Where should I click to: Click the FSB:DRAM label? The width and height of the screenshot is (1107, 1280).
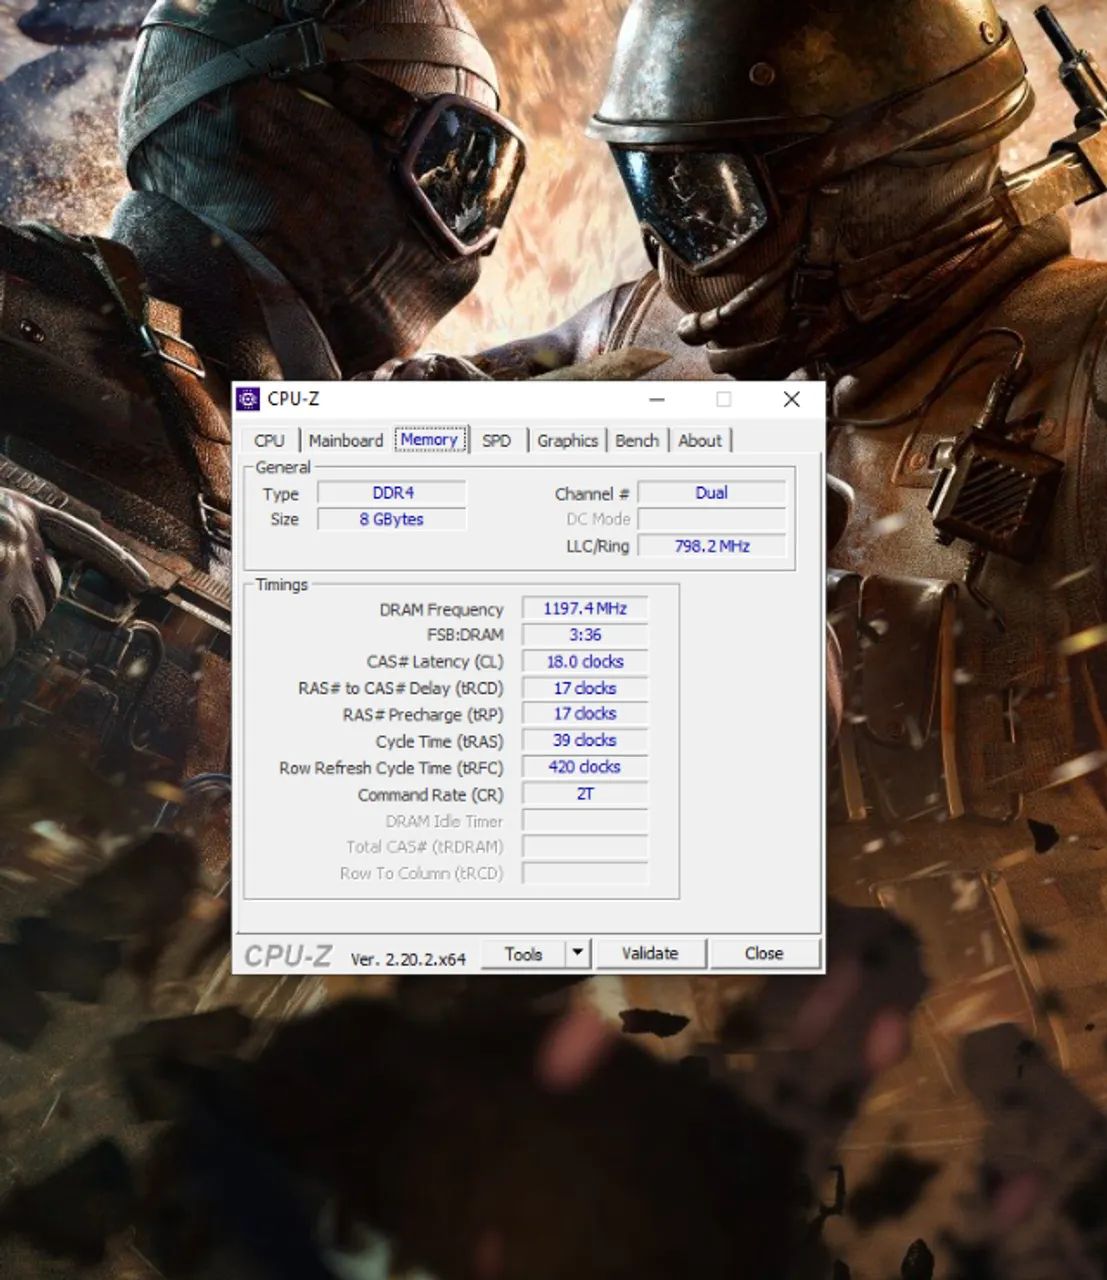(x=465, y=635)
